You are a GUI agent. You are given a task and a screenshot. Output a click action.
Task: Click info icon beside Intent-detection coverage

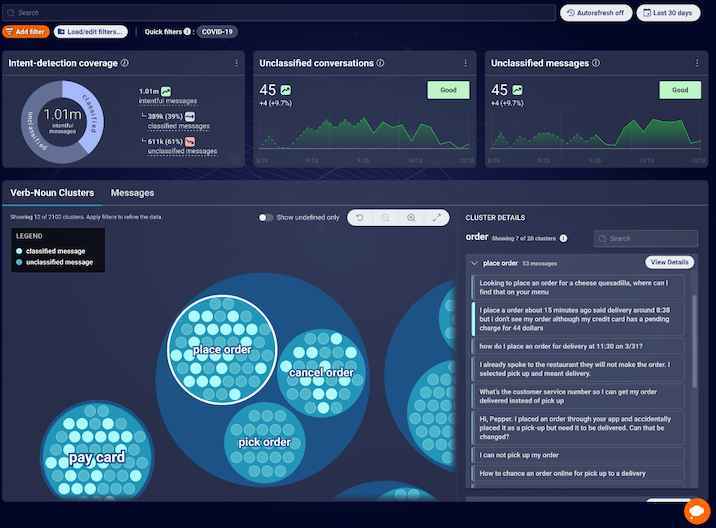click(125, 63)
